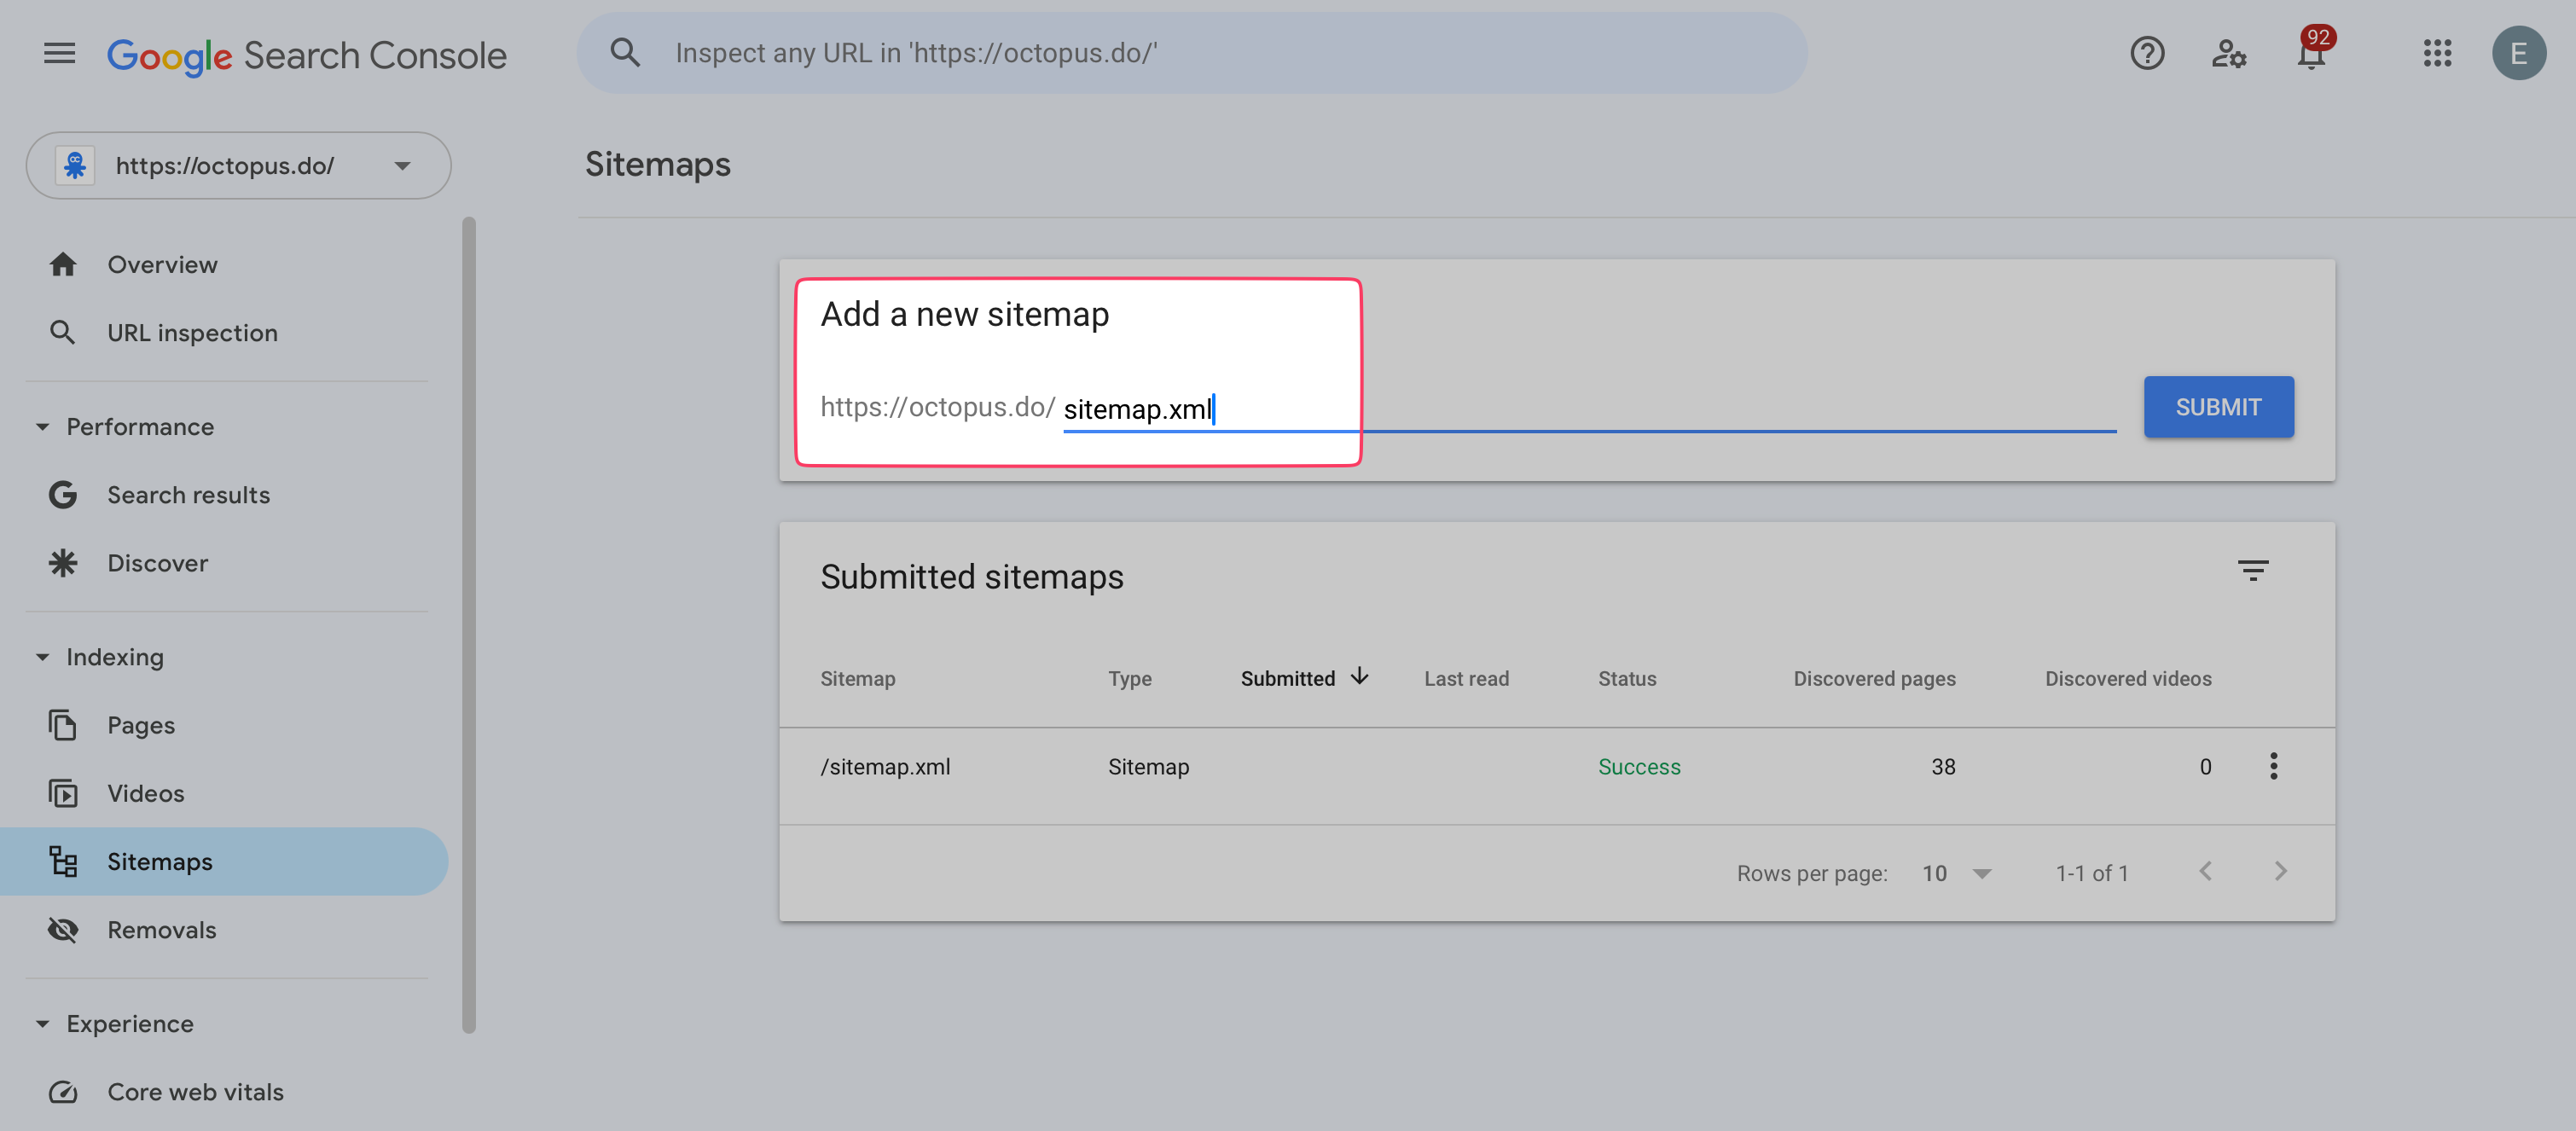Go to next page of sitemaps

click(2279, 871)
